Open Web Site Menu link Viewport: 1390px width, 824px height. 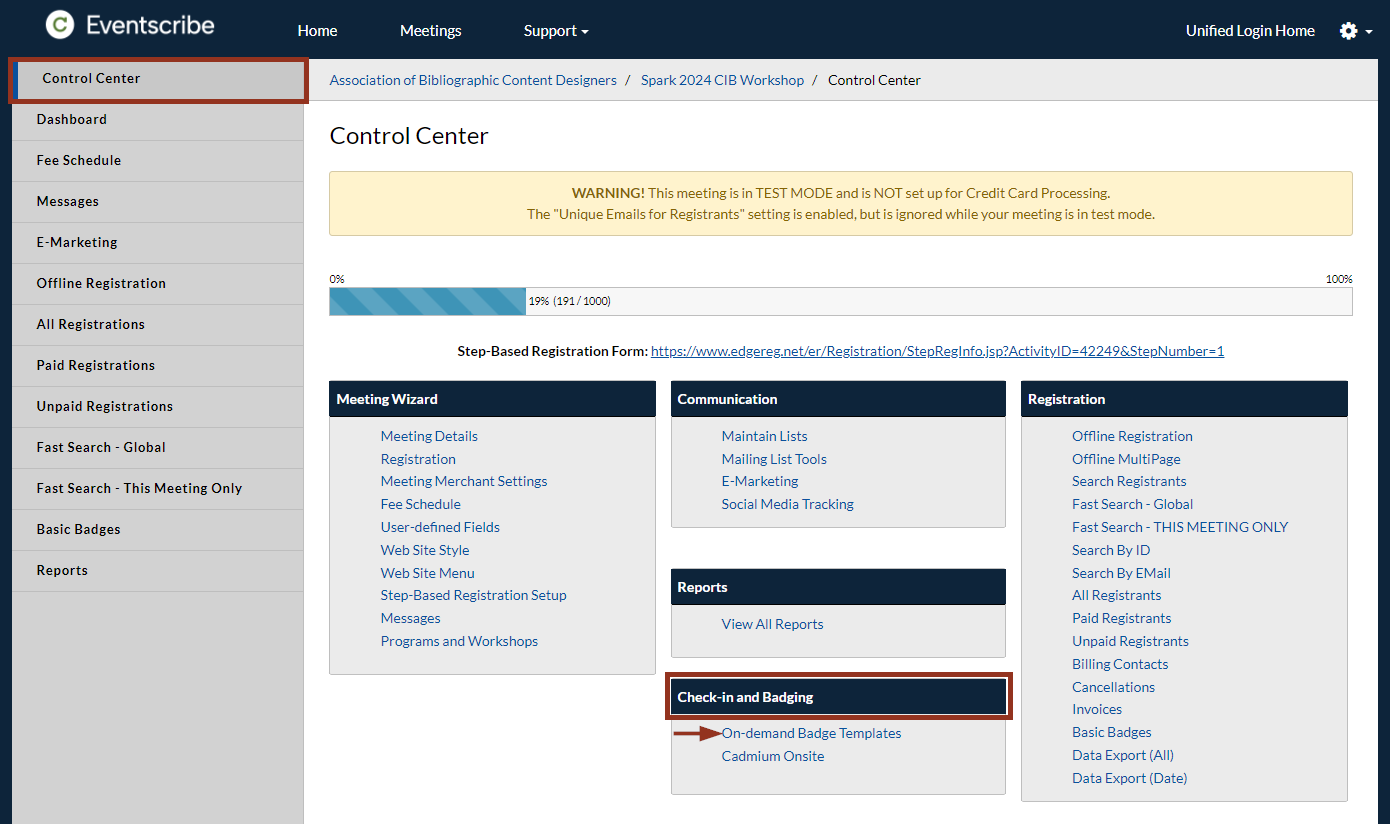[x=428, y=573]
